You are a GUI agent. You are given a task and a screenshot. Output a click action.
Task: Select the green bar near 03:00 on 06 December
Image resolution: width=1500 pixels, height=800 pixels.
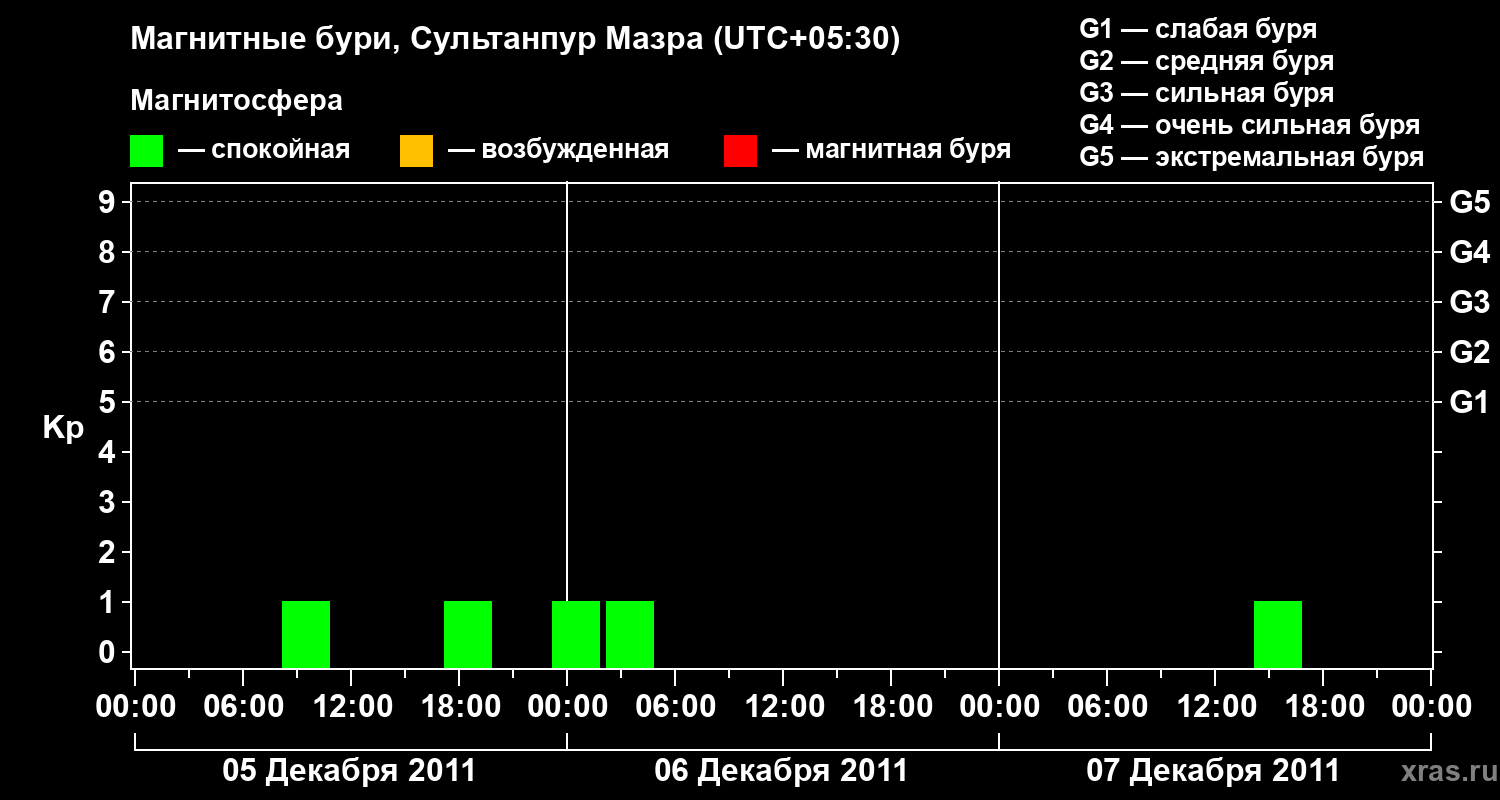coord(630,634)
